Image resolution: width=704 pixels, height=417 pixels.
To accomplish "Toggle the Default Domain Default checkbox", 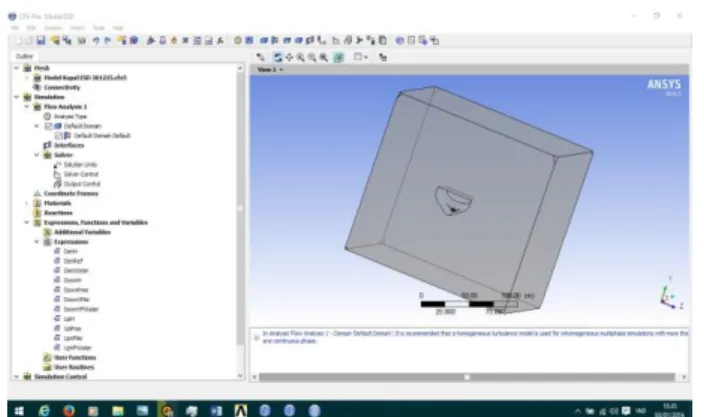I will (x=58, y=136).
